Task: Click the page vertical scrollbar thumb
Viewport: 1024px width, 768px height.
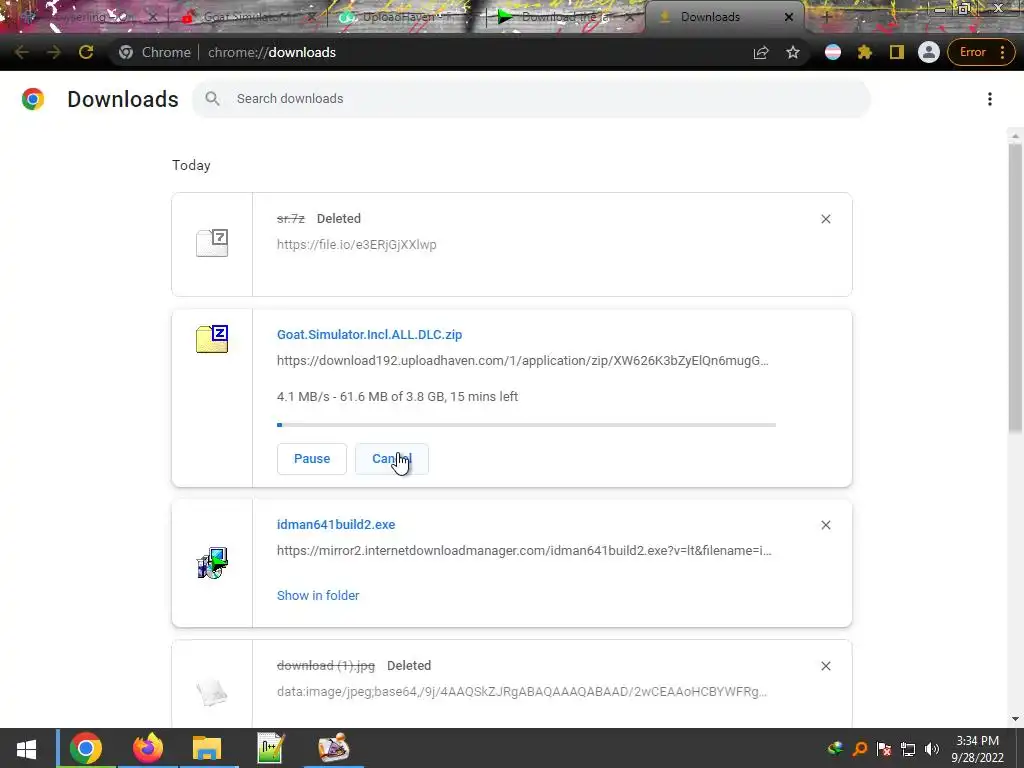Action: pyautogui.click(x=1015, y=287)
